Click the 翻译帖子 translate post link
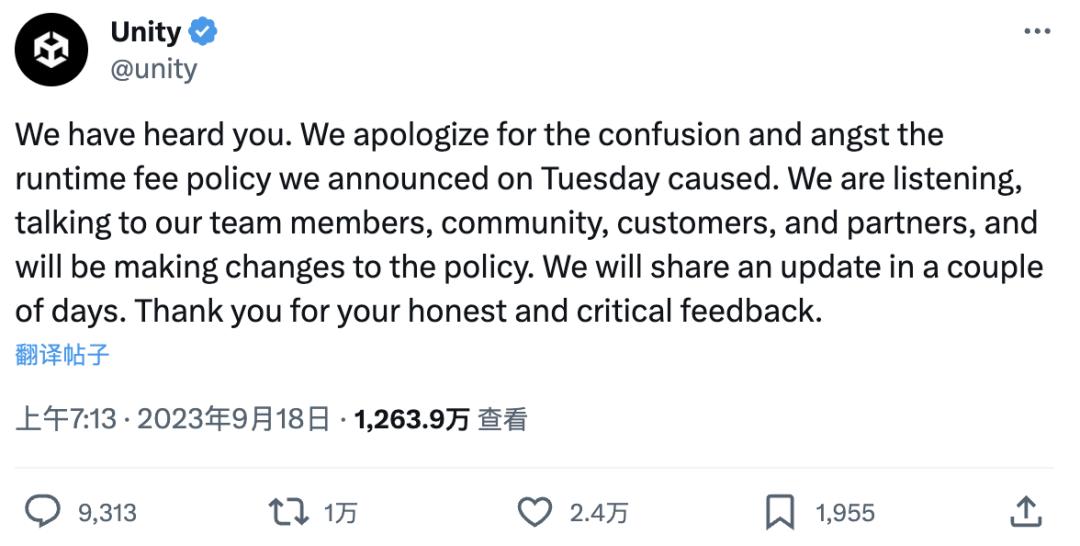The width and height of the screenshot is (1080, 546). (62, 354)
